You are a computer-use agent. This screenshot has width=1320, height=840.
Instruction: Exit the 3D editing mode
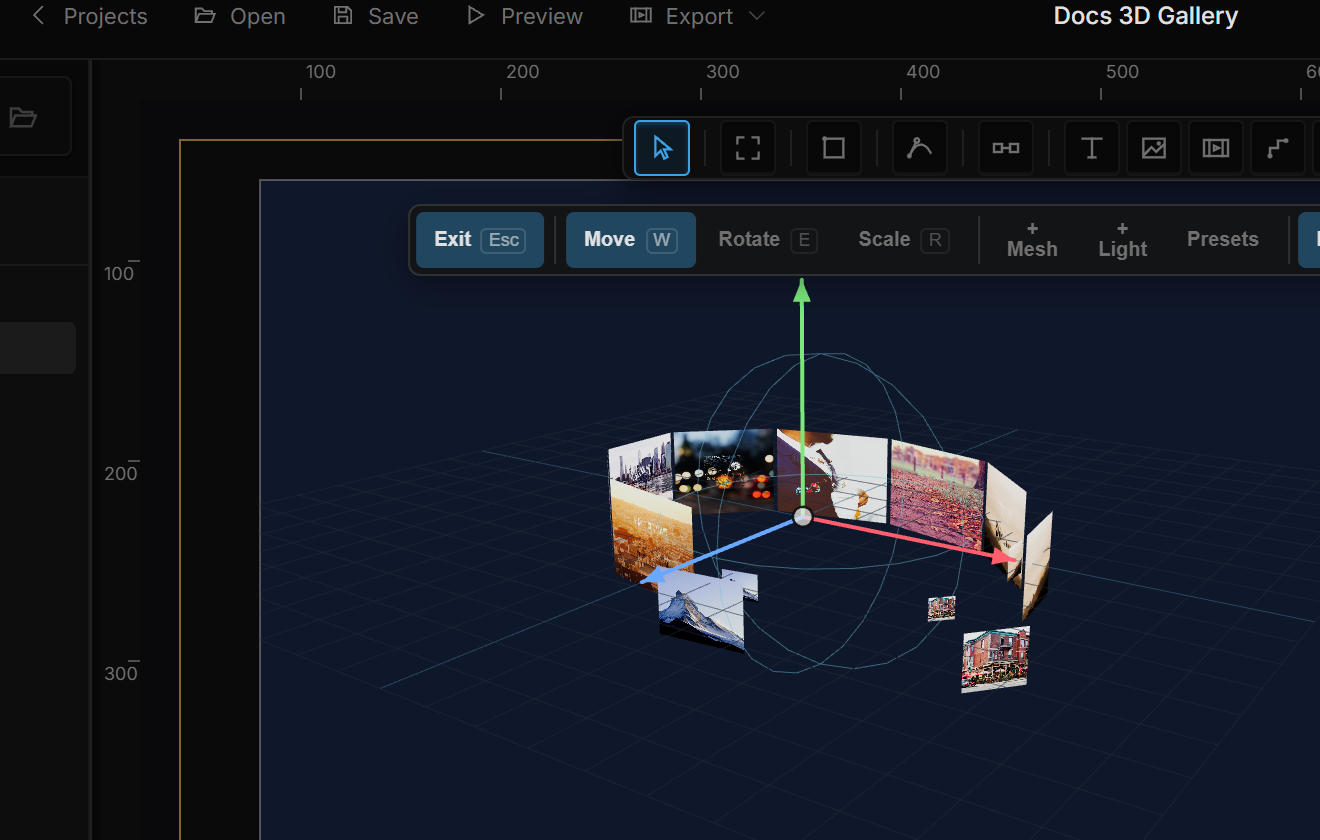point(480,240)
